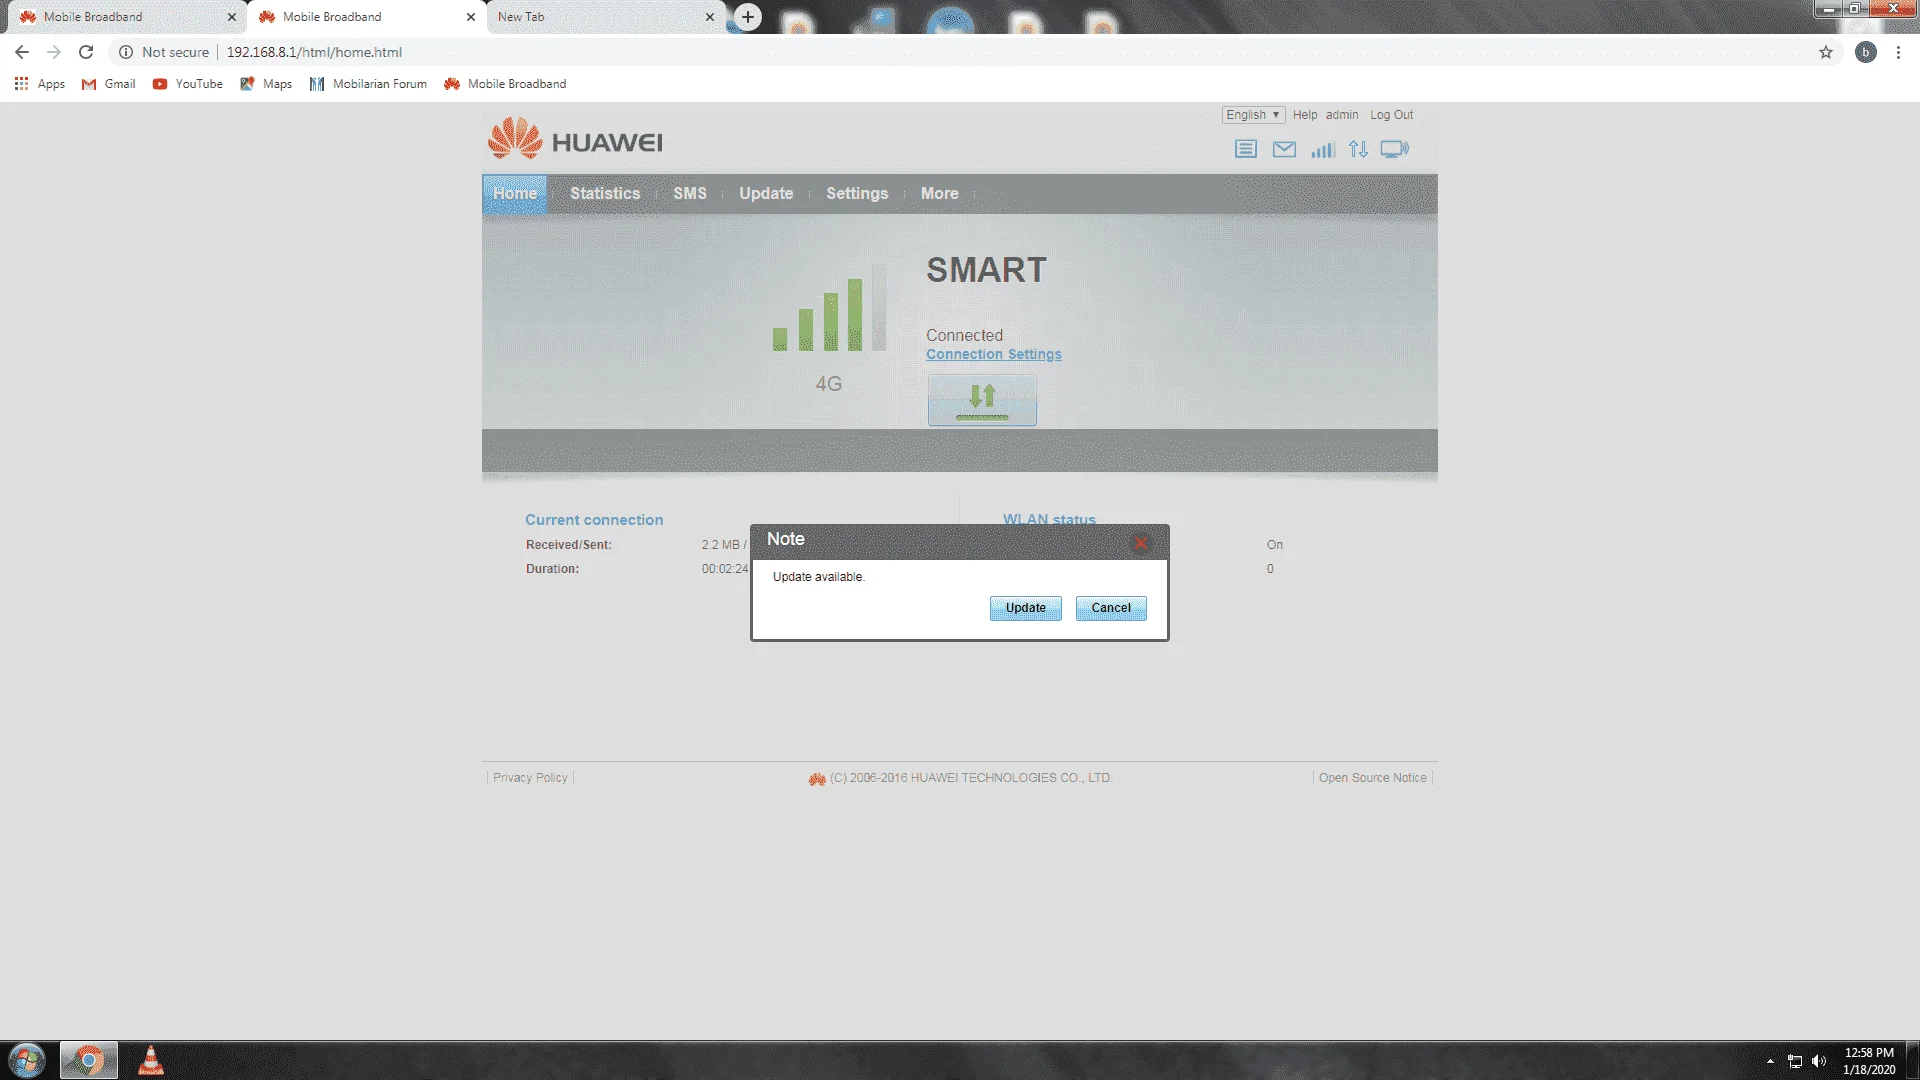Toggle the mobile data connection button
The image size is (1920, 1080).
click(982, 400)
